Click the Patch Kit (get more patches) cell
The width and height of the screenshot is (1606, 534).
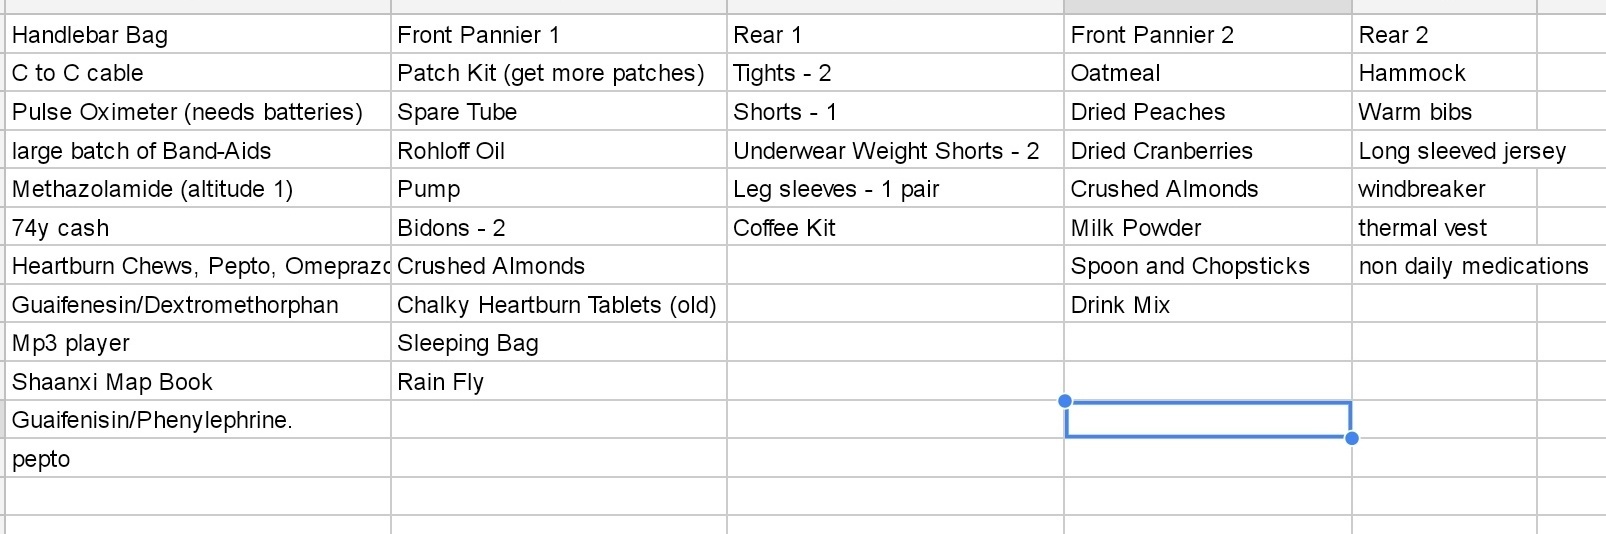pos(559,73)
